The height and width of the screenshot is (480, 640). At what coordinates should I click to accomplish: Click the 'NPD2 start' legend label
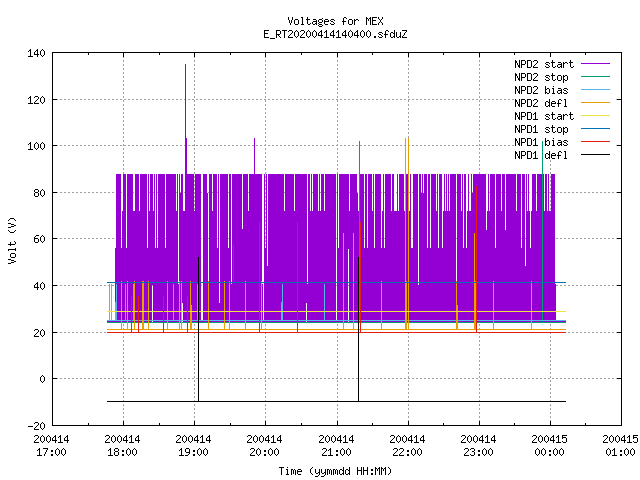(x=544, y=64)
